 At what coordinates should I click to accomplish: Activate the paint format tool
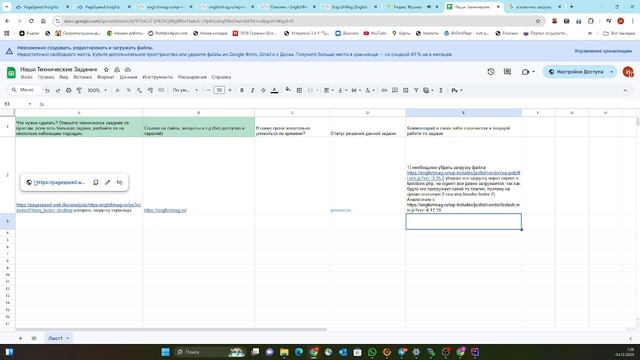point(79,90)
